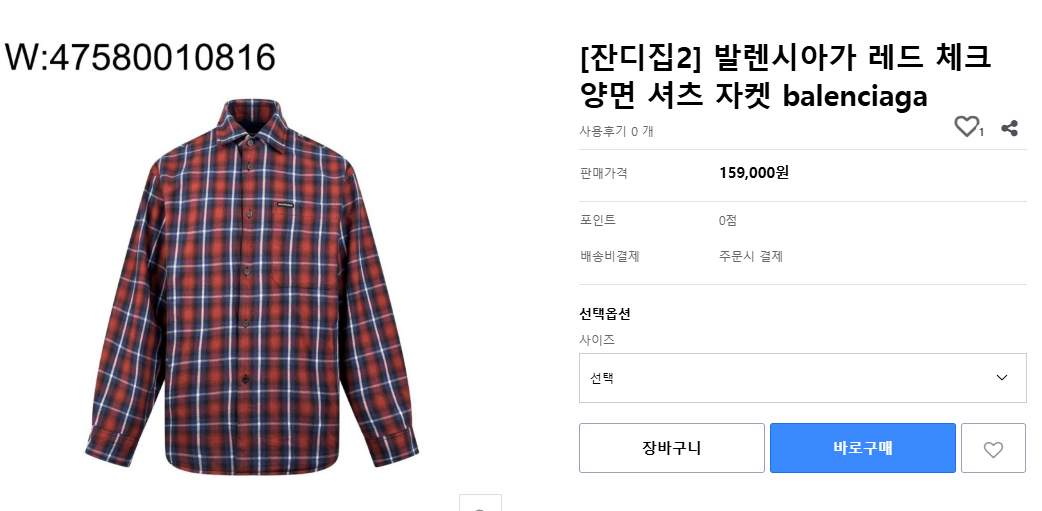Image resolution: width=1042 pixels, height=511 pixels.
Task: Click the 0점 points value
Action: [727, 220]
